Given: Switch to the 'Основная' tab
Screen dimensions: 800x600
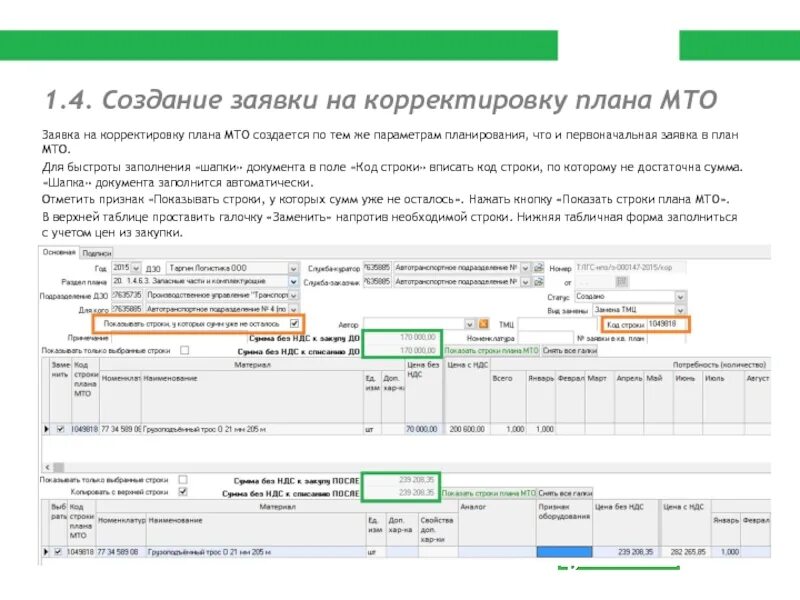Looking at the screenshot, I should click(x=59, y=252).
